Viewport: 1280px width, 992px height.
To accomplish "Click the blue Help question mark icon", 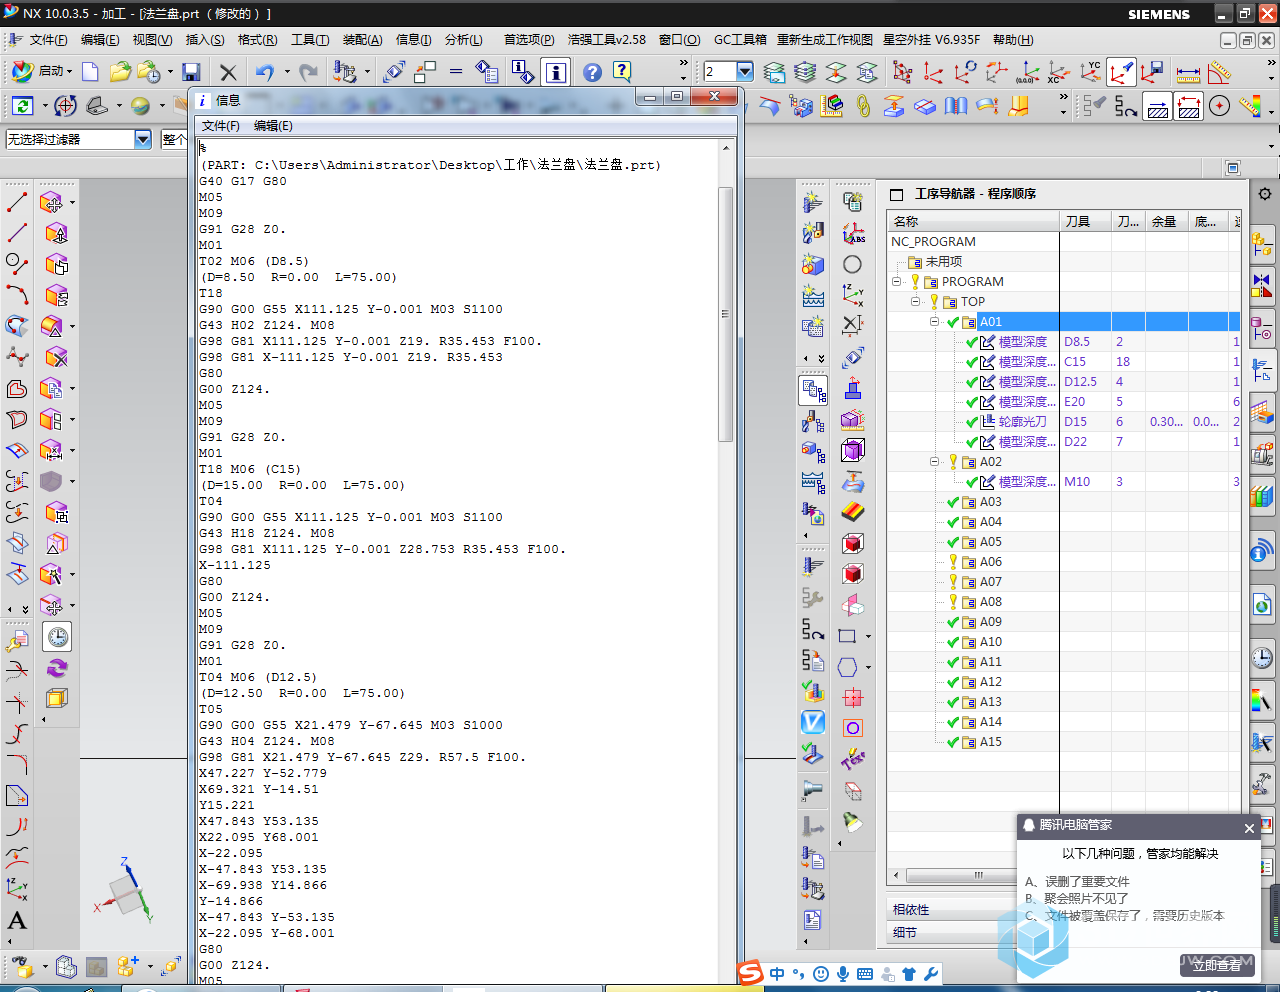I will [x=592, y=72].
